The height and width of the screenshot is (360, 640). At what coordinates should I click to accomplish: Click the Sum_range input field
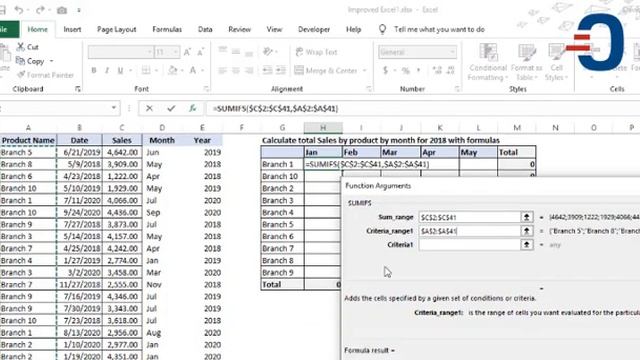[x=469, y=217]
